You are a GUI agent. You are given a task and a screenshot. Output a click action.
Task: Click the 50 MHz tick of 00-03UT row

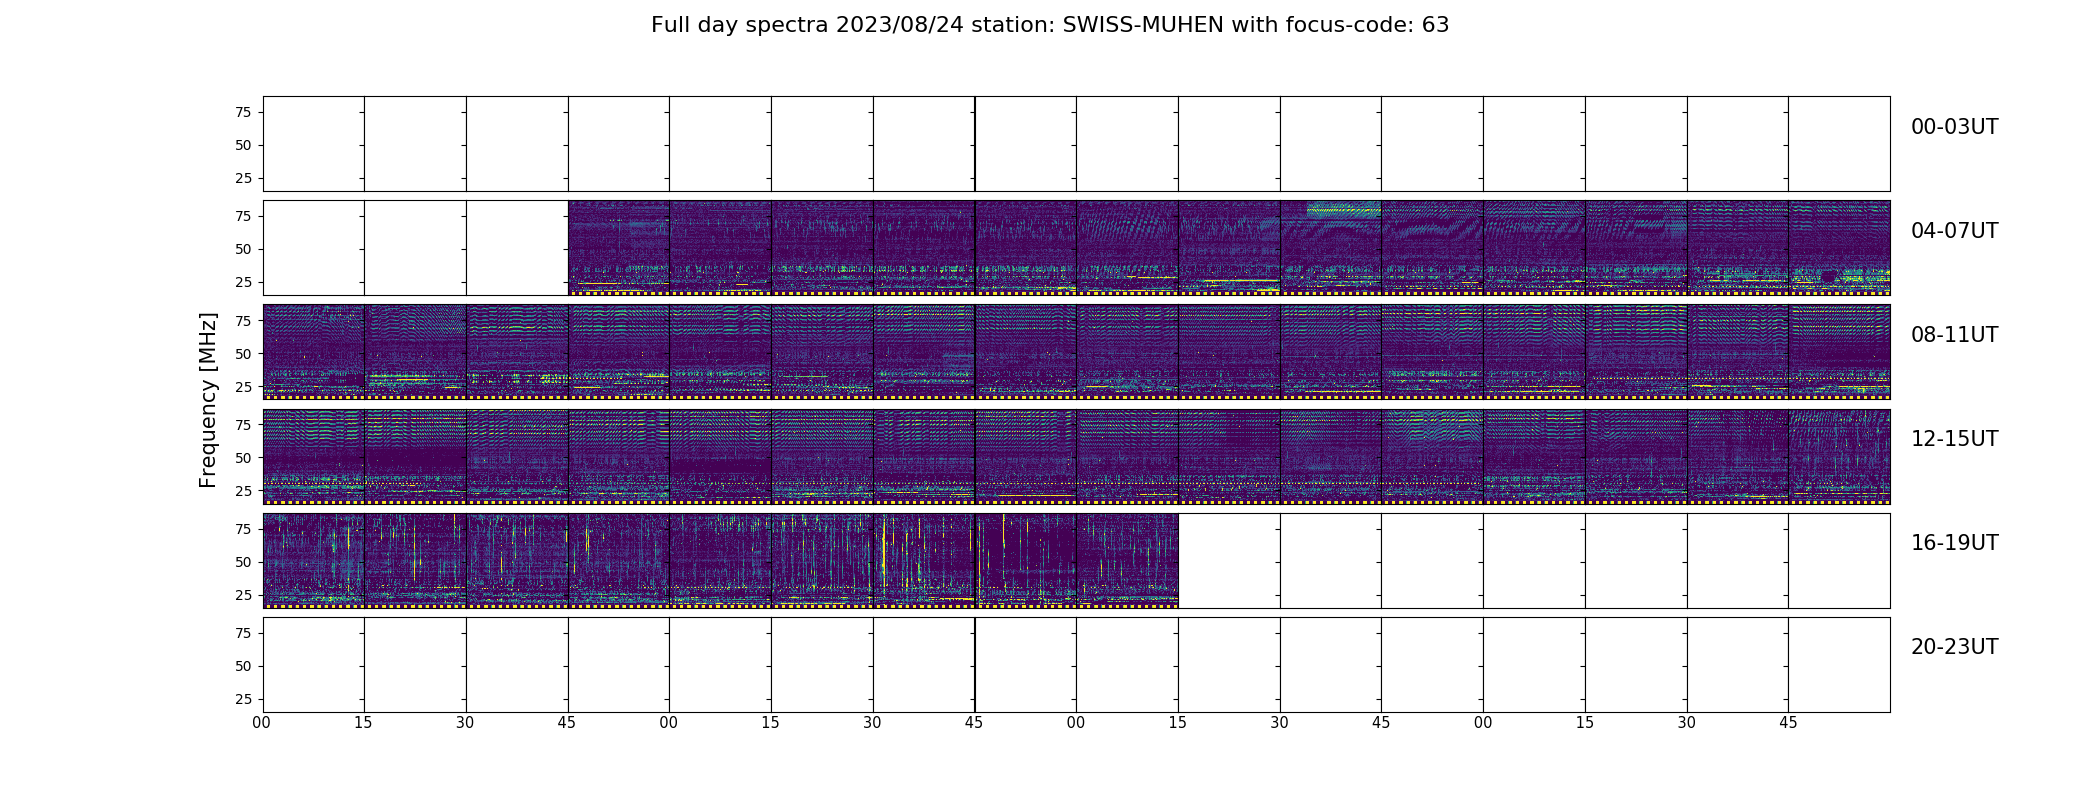point(243,145)
